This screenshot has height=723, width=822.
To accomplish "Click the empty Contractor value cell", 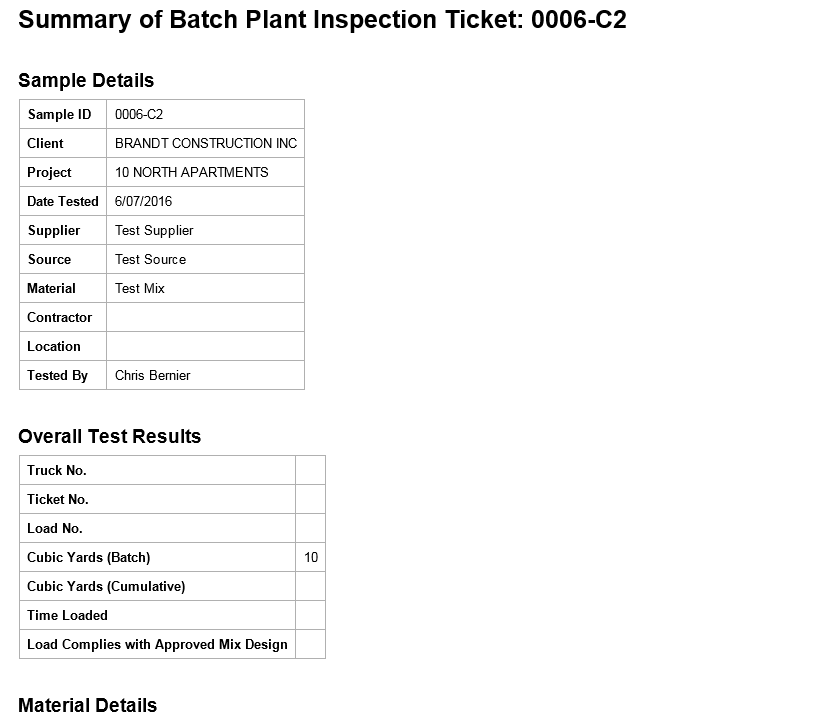I will [x=205, y=317].
